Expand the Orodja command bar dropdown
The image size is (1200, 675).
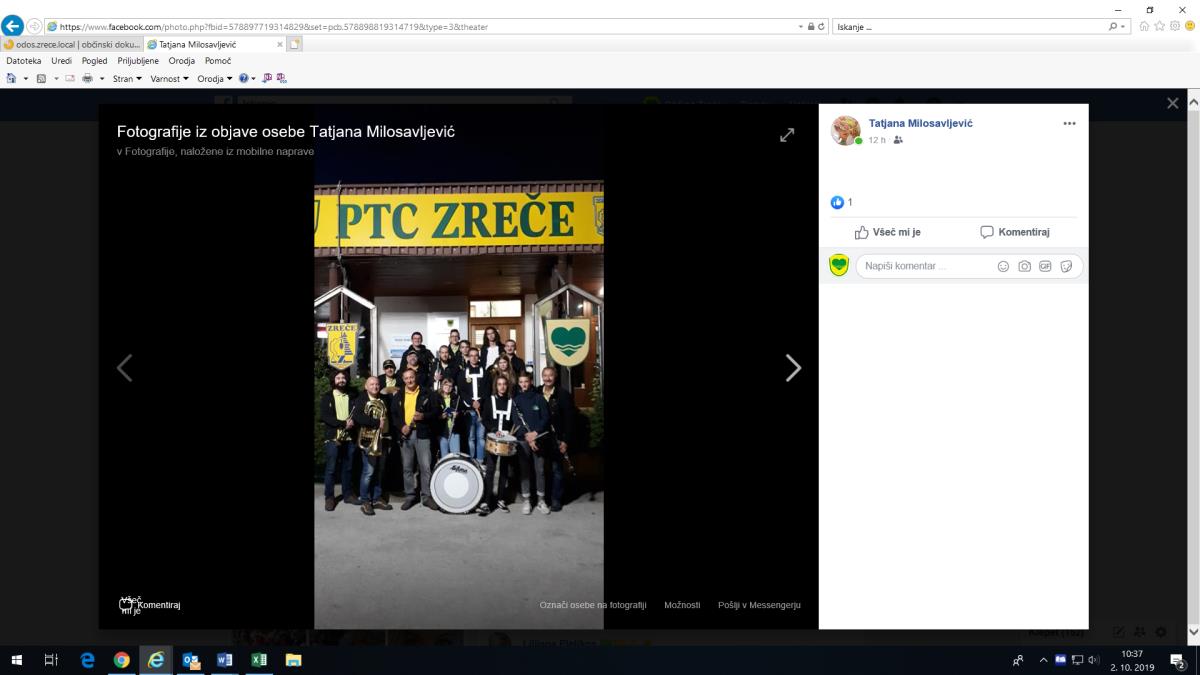point(214,78)
